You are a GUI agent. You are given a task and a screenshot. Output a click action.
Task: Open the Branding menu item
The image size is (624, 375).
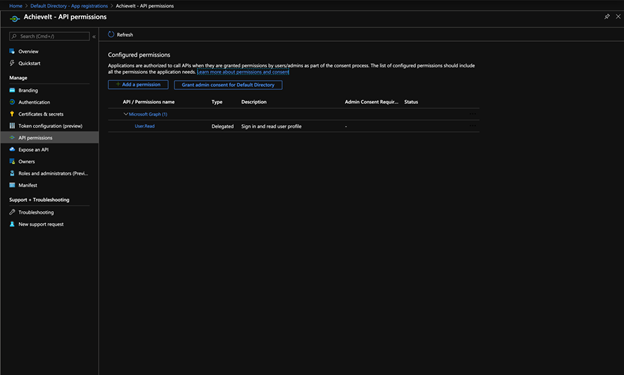click(x=28, y=90)
